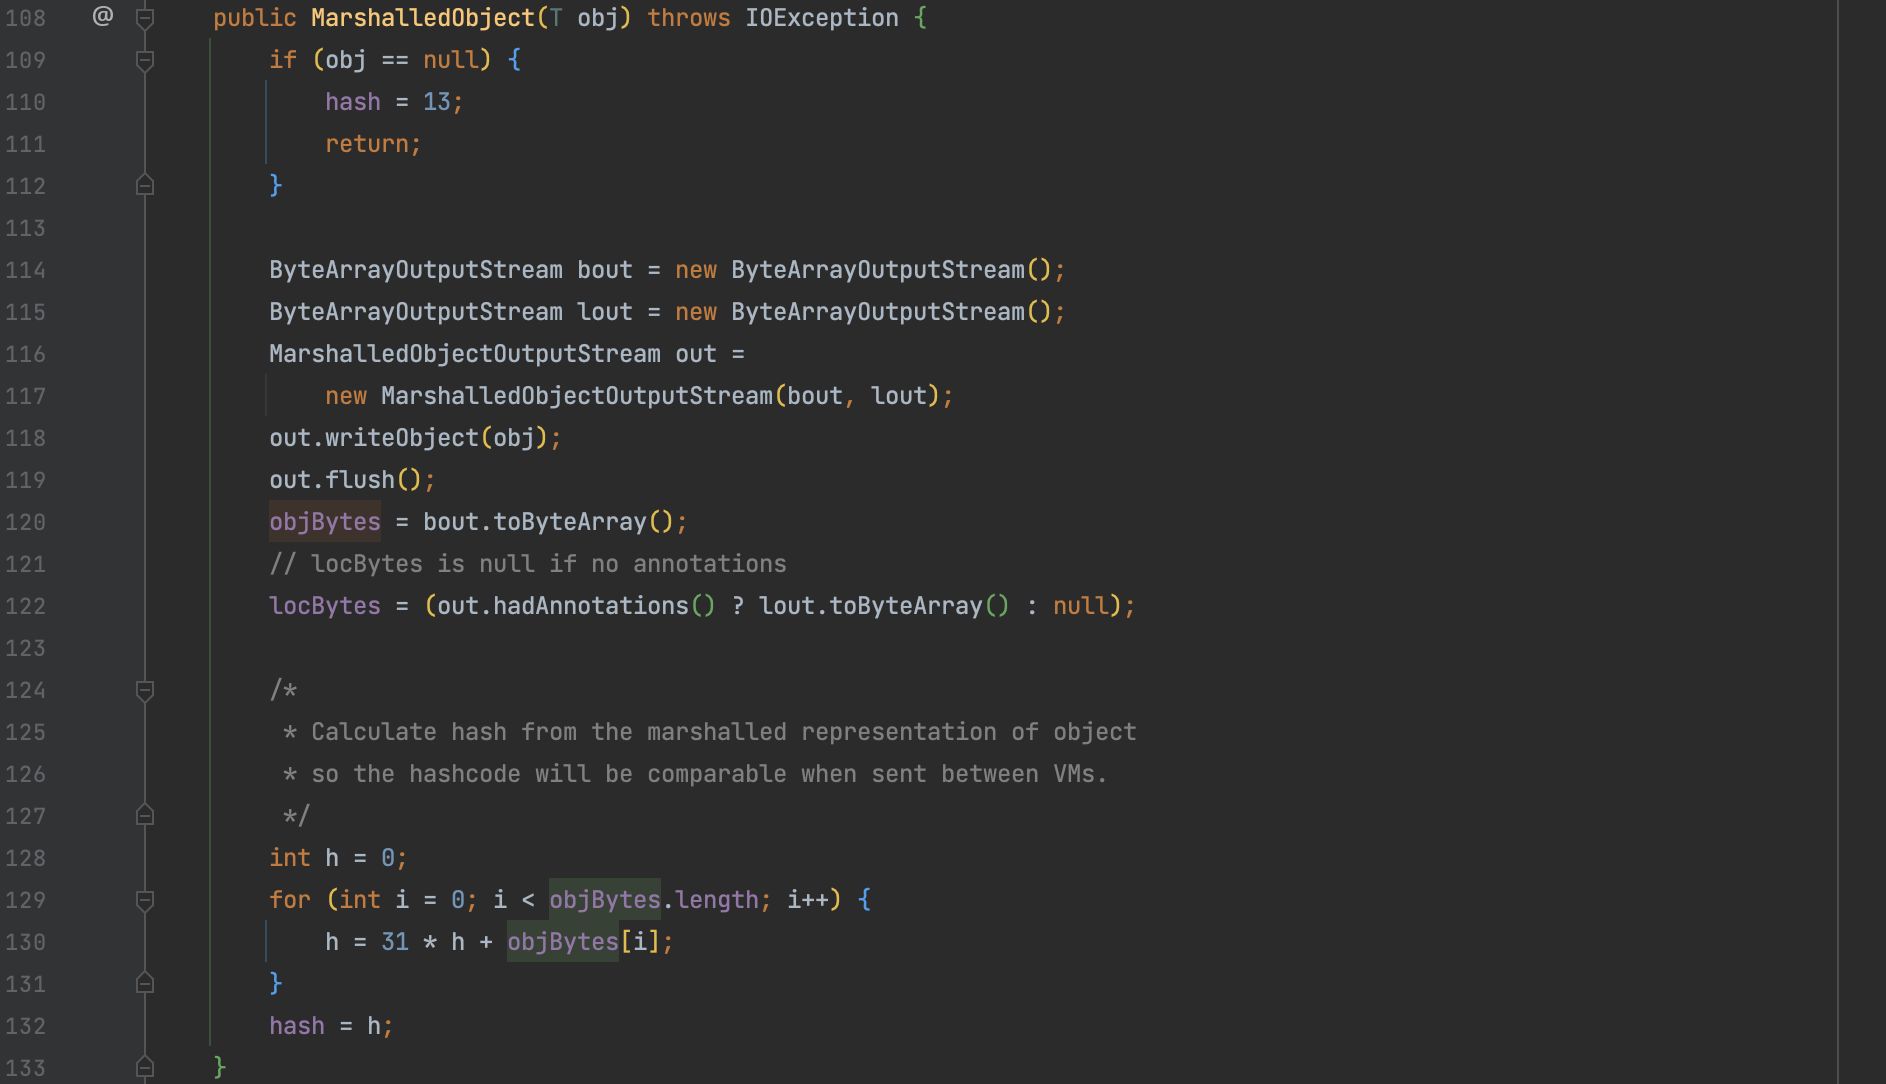This screenshot has height=1084, width=1886.
Task: Click the fold end marker at line 112
Action: click(x=145, y=186)
